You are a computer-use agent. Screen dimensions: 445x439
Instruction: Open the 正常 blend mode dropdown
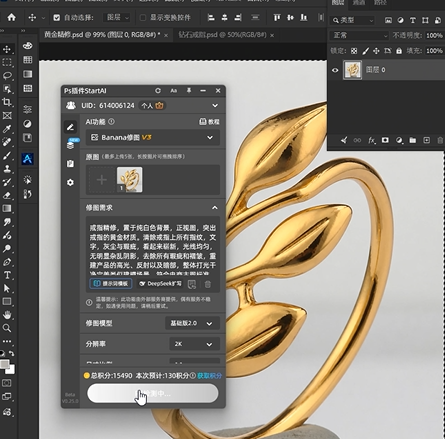(359, 35)
